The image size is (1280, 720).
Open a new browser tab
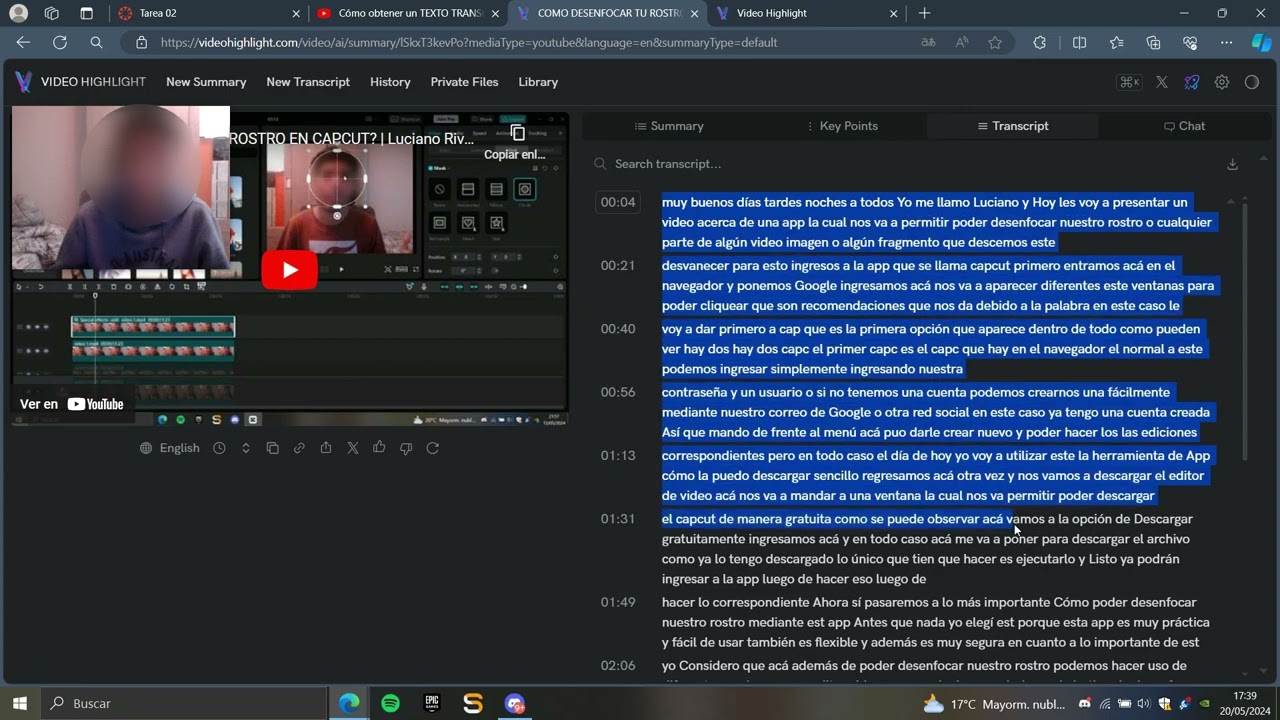(924, 14)
